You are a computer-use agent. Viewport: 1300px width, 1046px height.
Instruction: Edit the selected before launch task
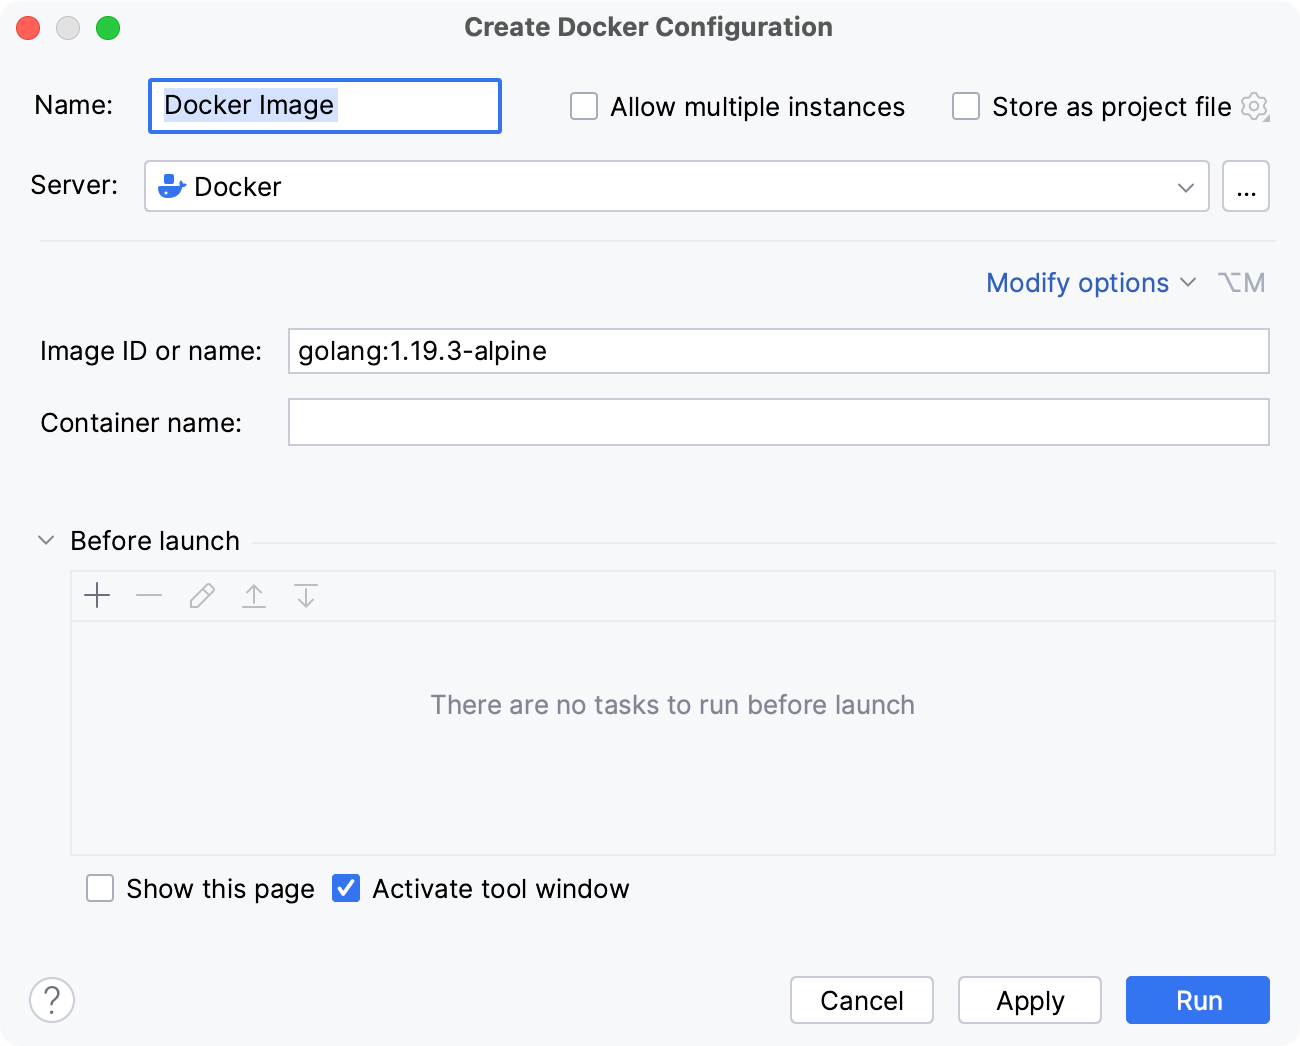click(201, 595)
